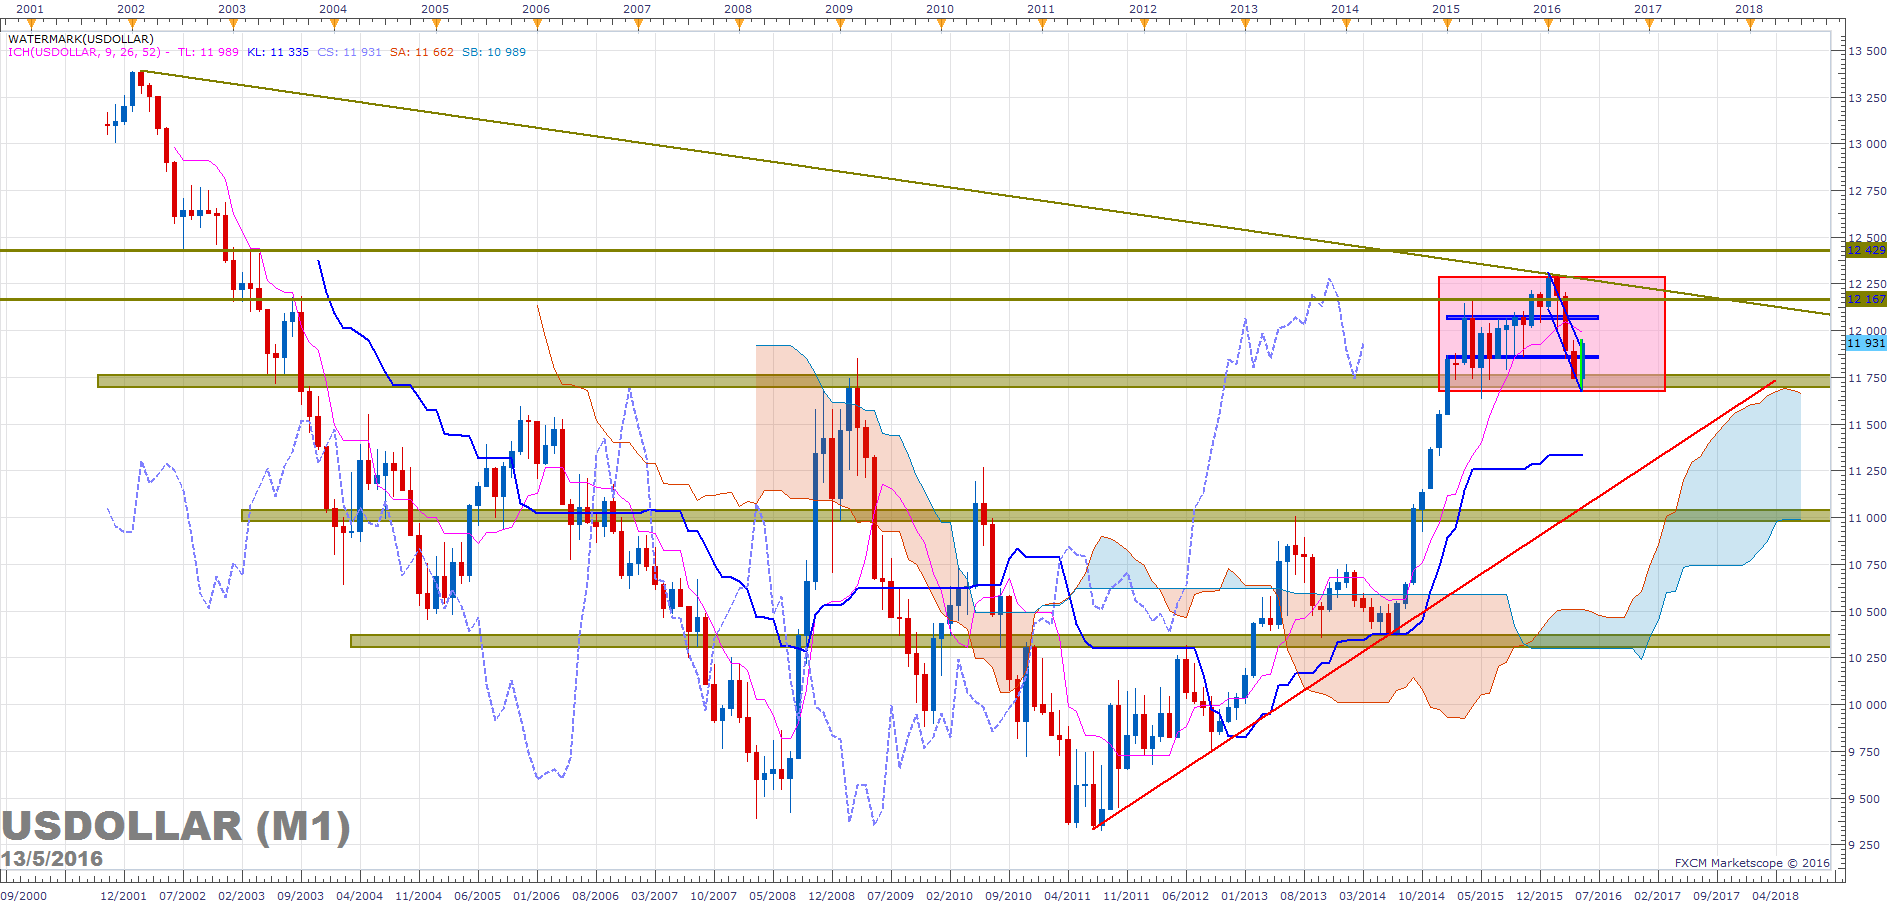This screenshot has height=908, width=1903.
Task: Click the TL: 11 989 legend value
Action: [x=208, y=52]
